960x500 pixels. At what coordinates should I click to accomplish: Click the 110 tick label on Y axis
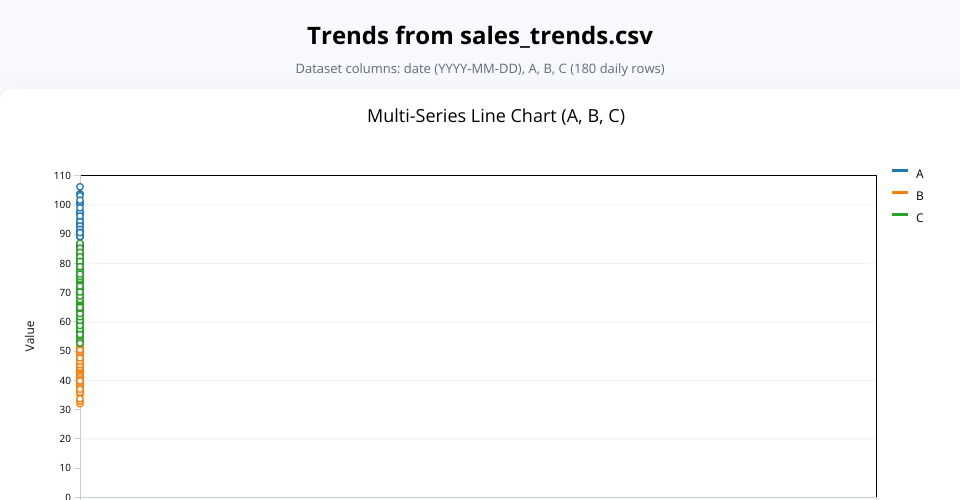(x=62, y=175)
